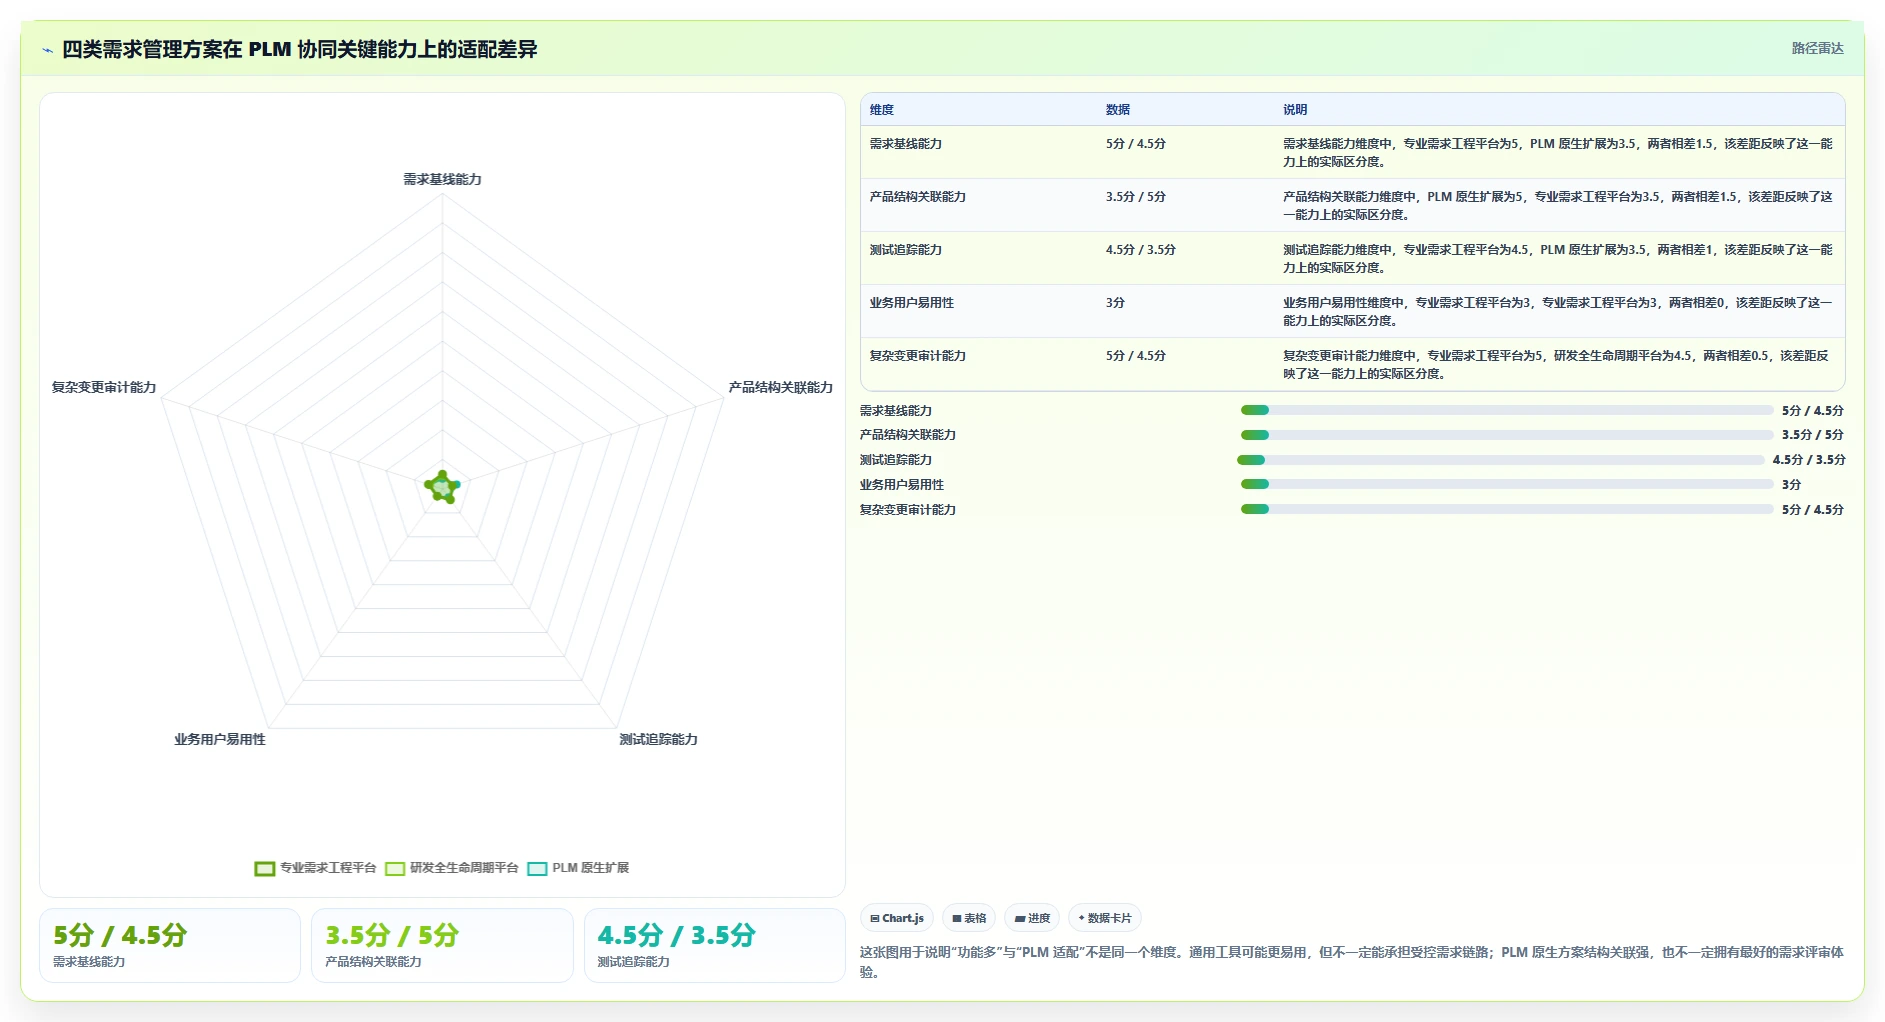Click the 复杂变更审计能力 description in 说明 column
This screenshot has height=1022, width=1885.
click(1558, 364)
